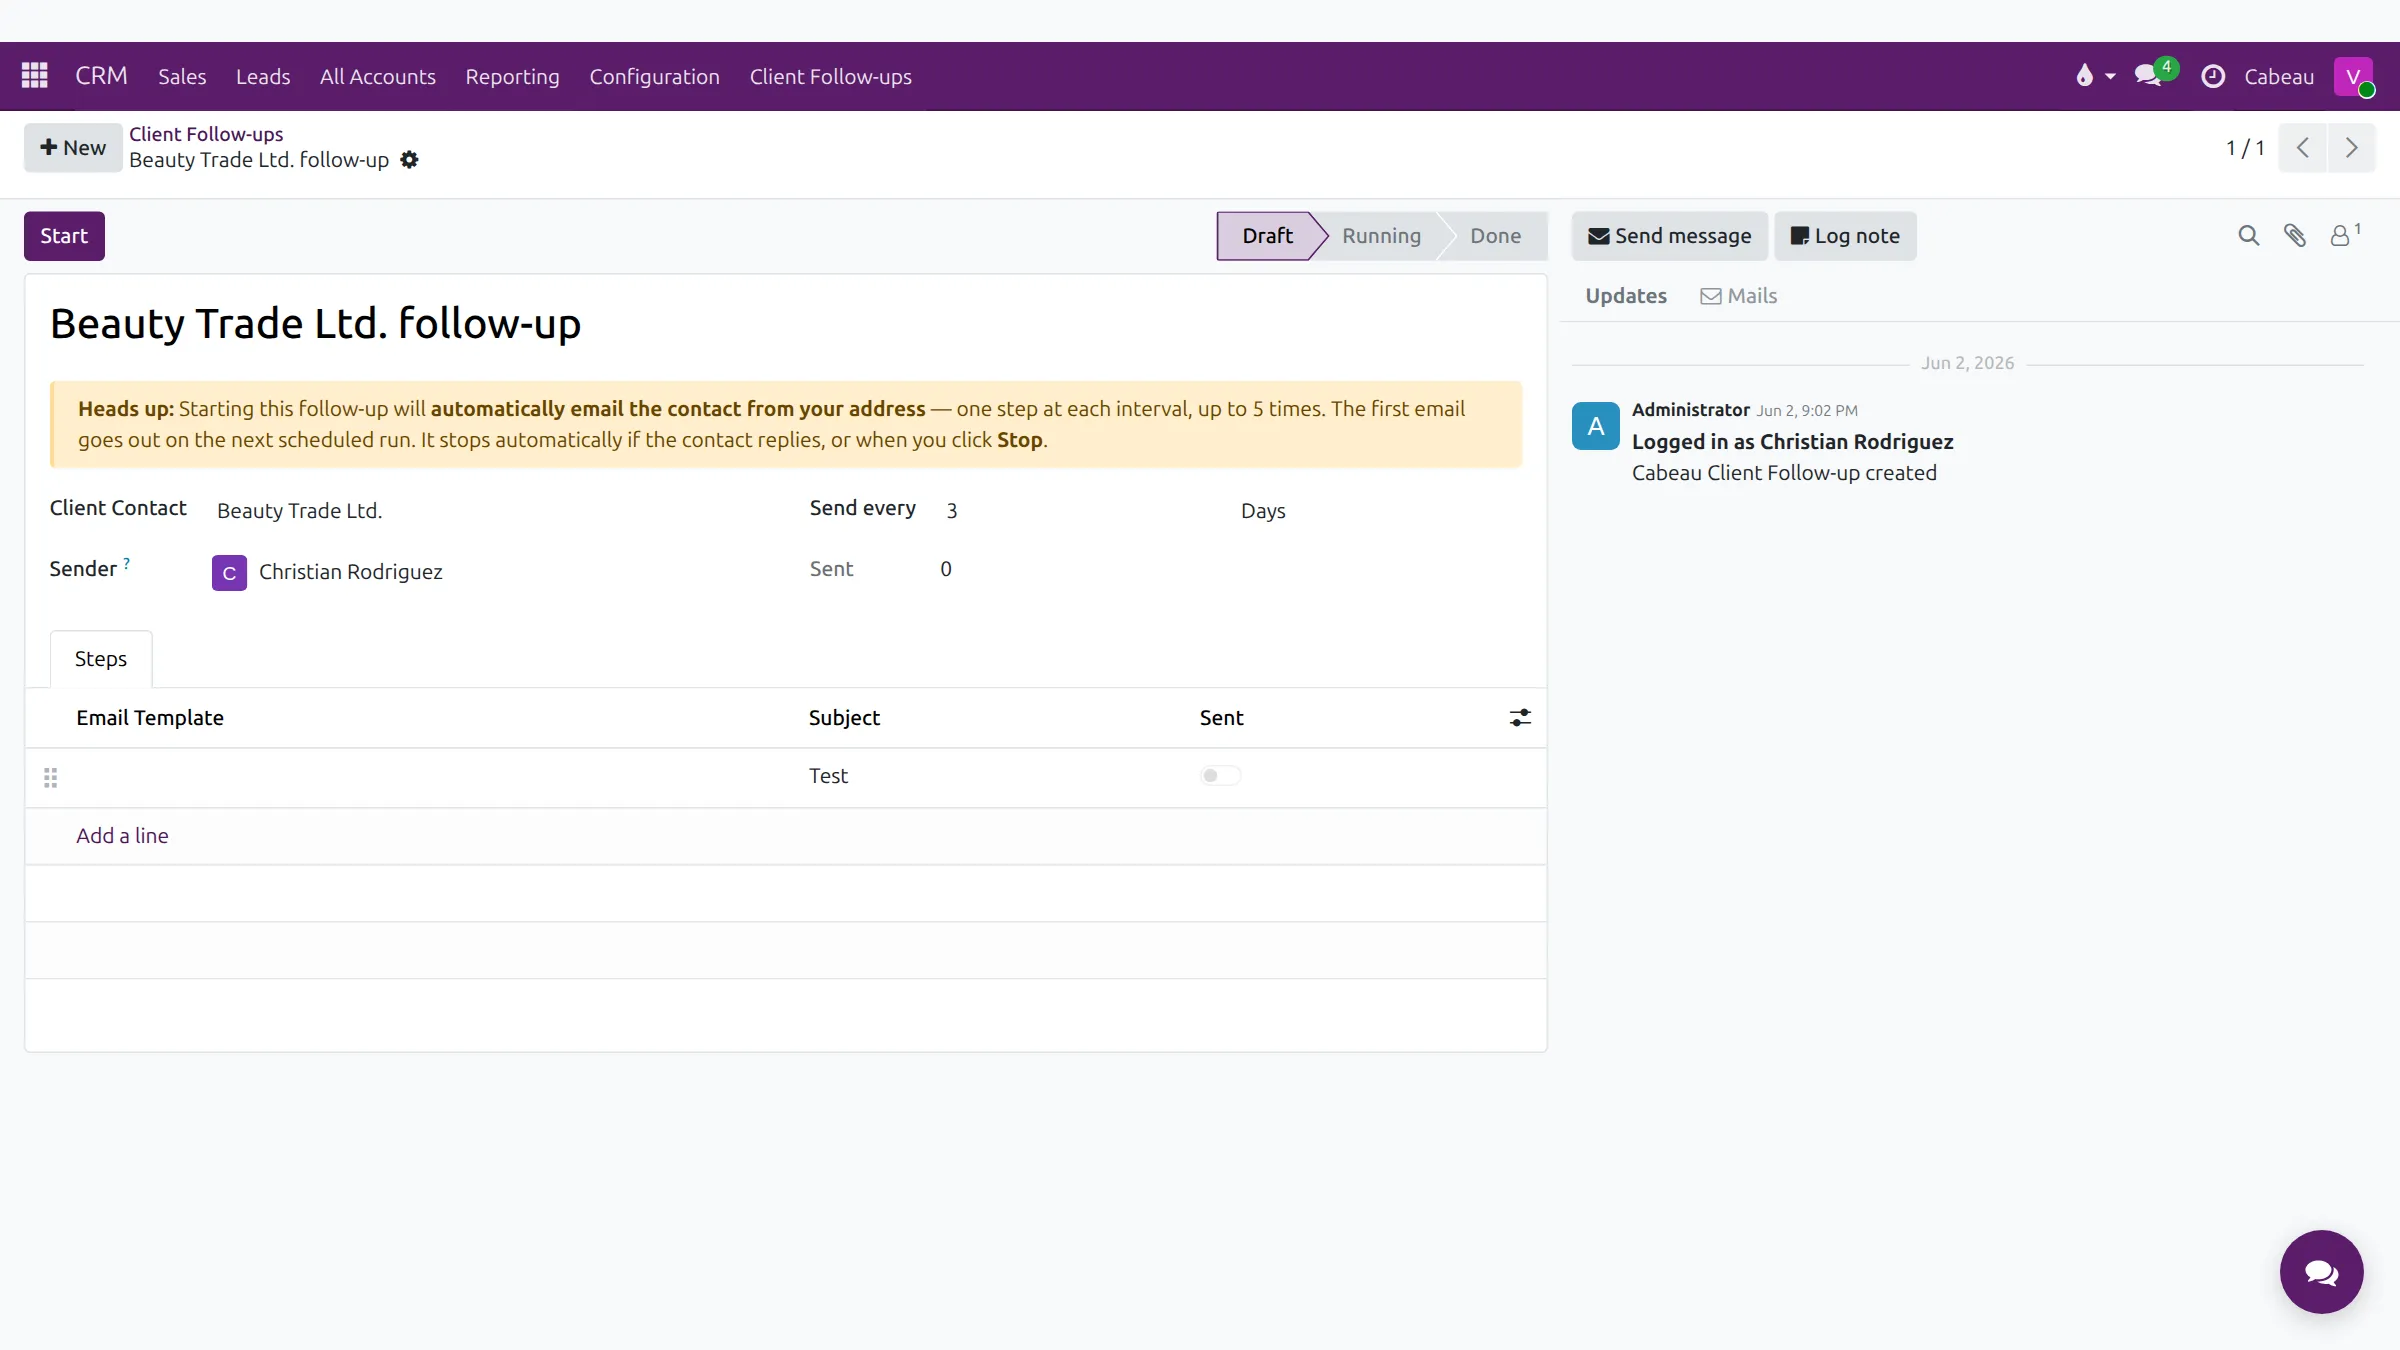This screenshot has height=1350, width=2400.
Task: Open Client Follow-ups top menu
Action: coord(830,76)
